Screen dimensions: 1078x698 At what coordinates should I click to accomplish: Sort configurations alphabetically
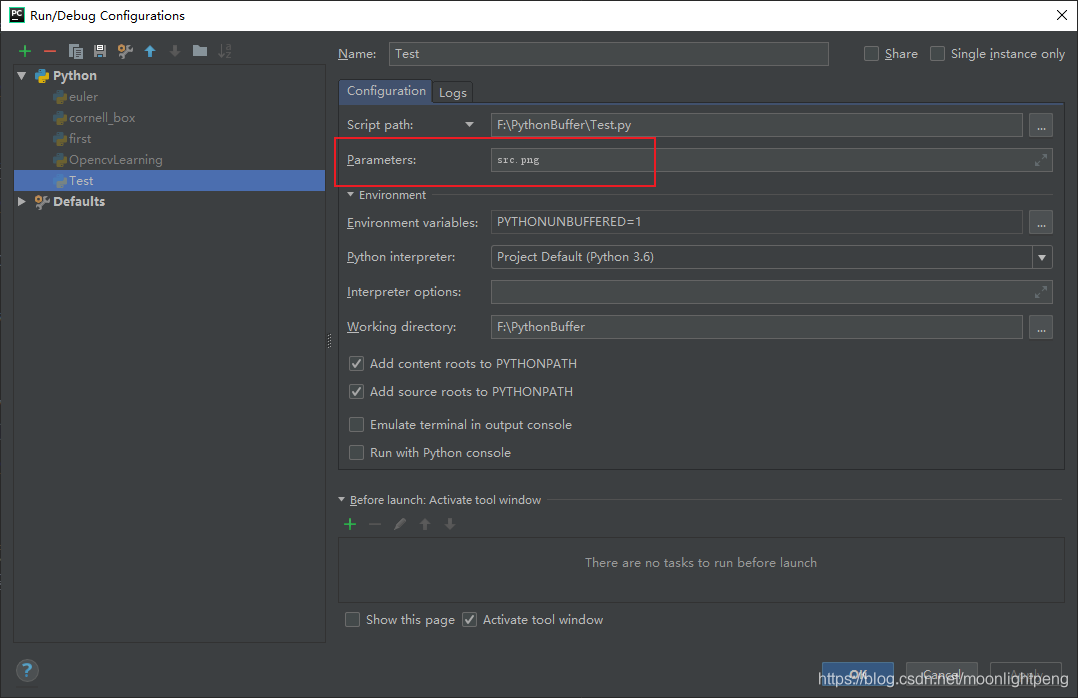pos(225,51)
